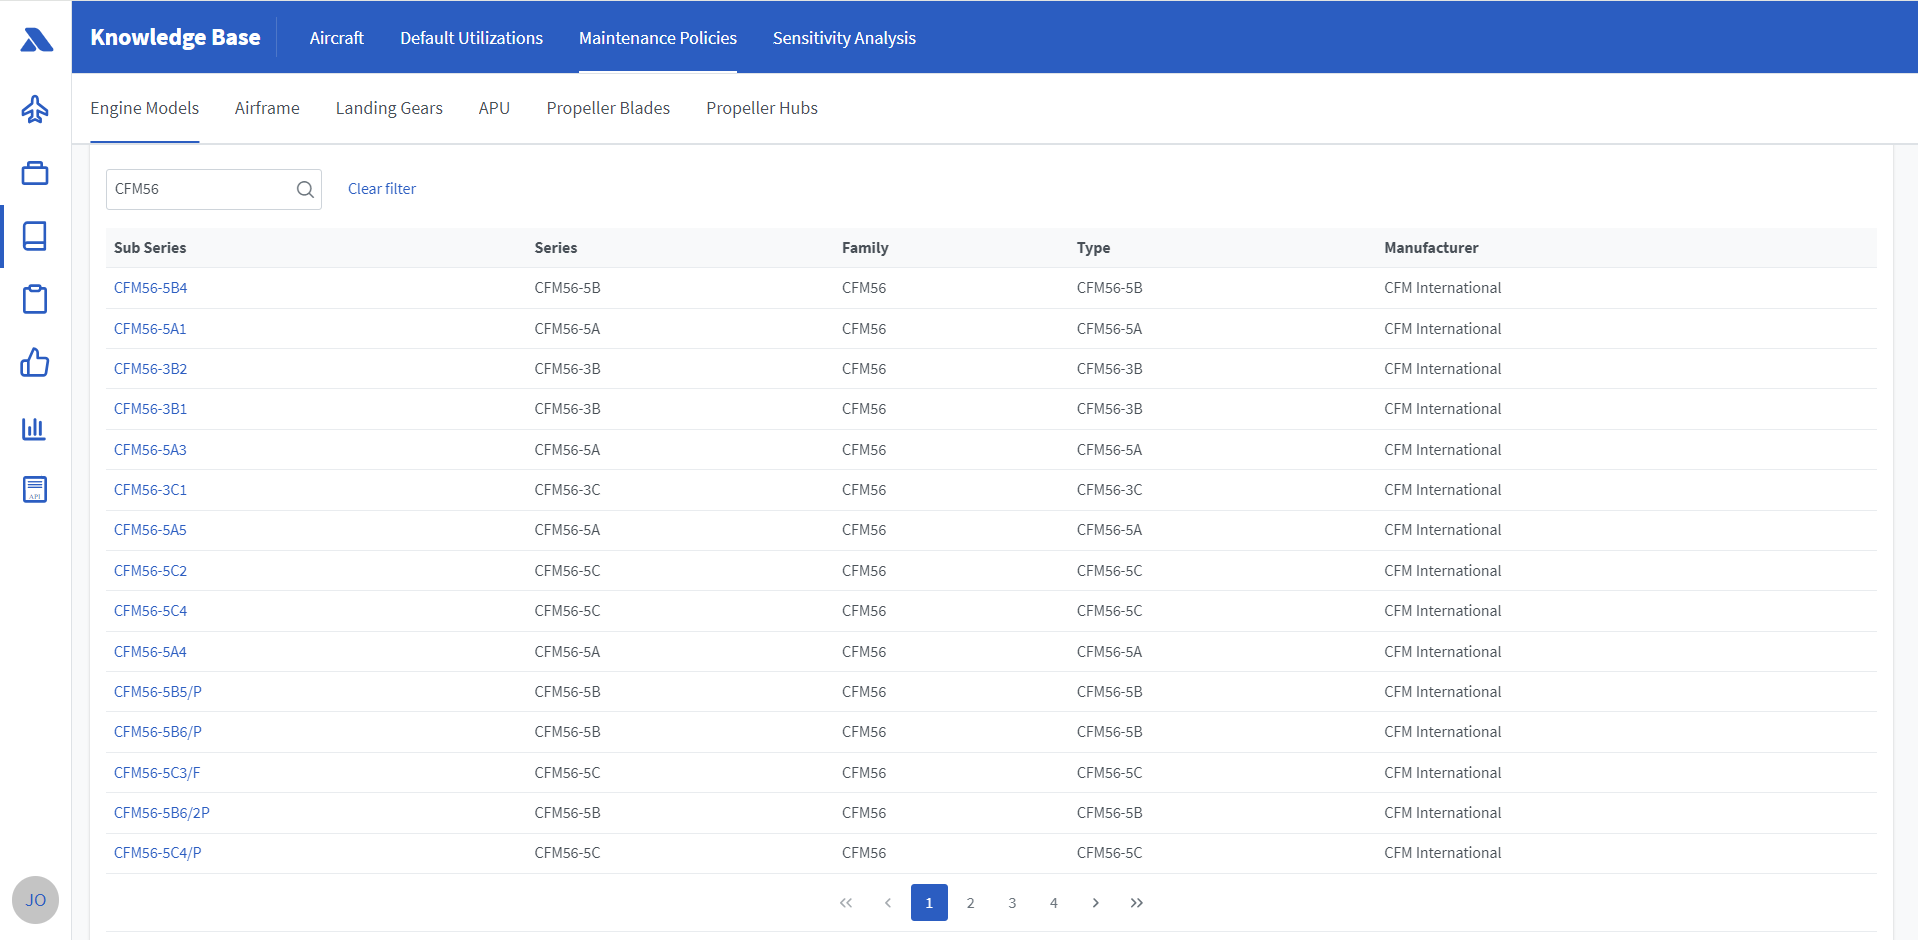This screenshot has height=940, width=1918.
Task: Go to previous page arrow
Action: click(x=888, y=903)
